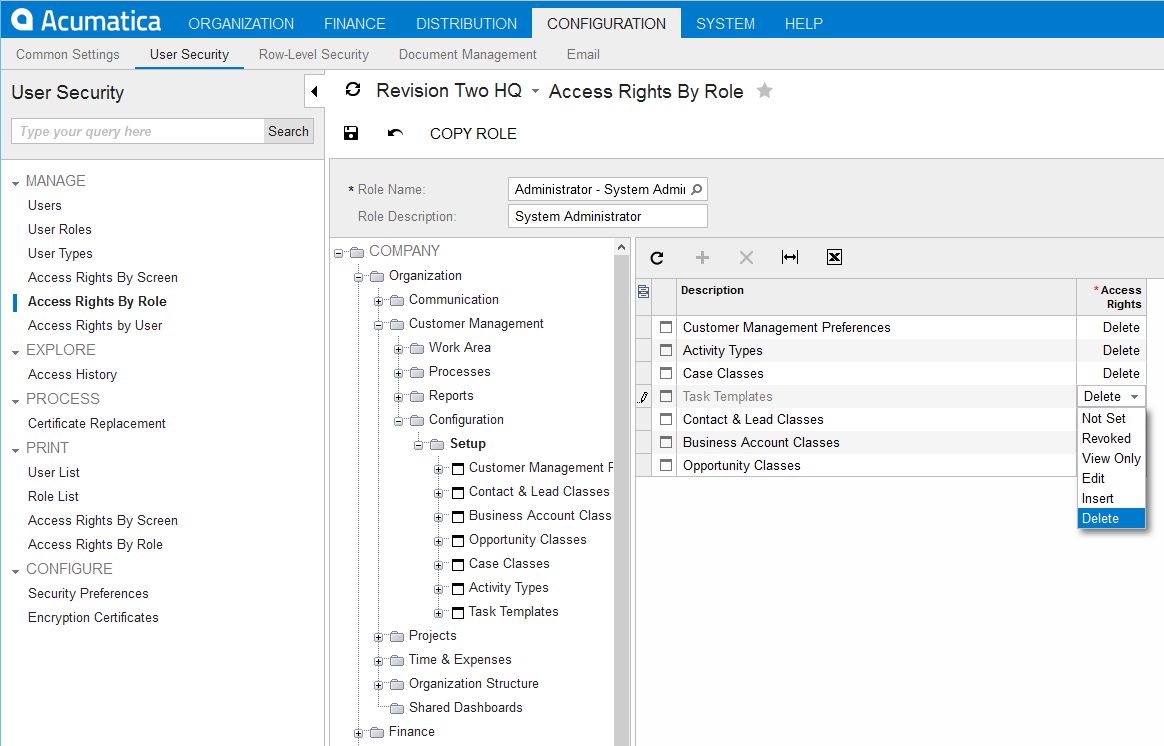1164x746 pixels.
Task: Click the export to Excel icon
Action: [834, 258]
